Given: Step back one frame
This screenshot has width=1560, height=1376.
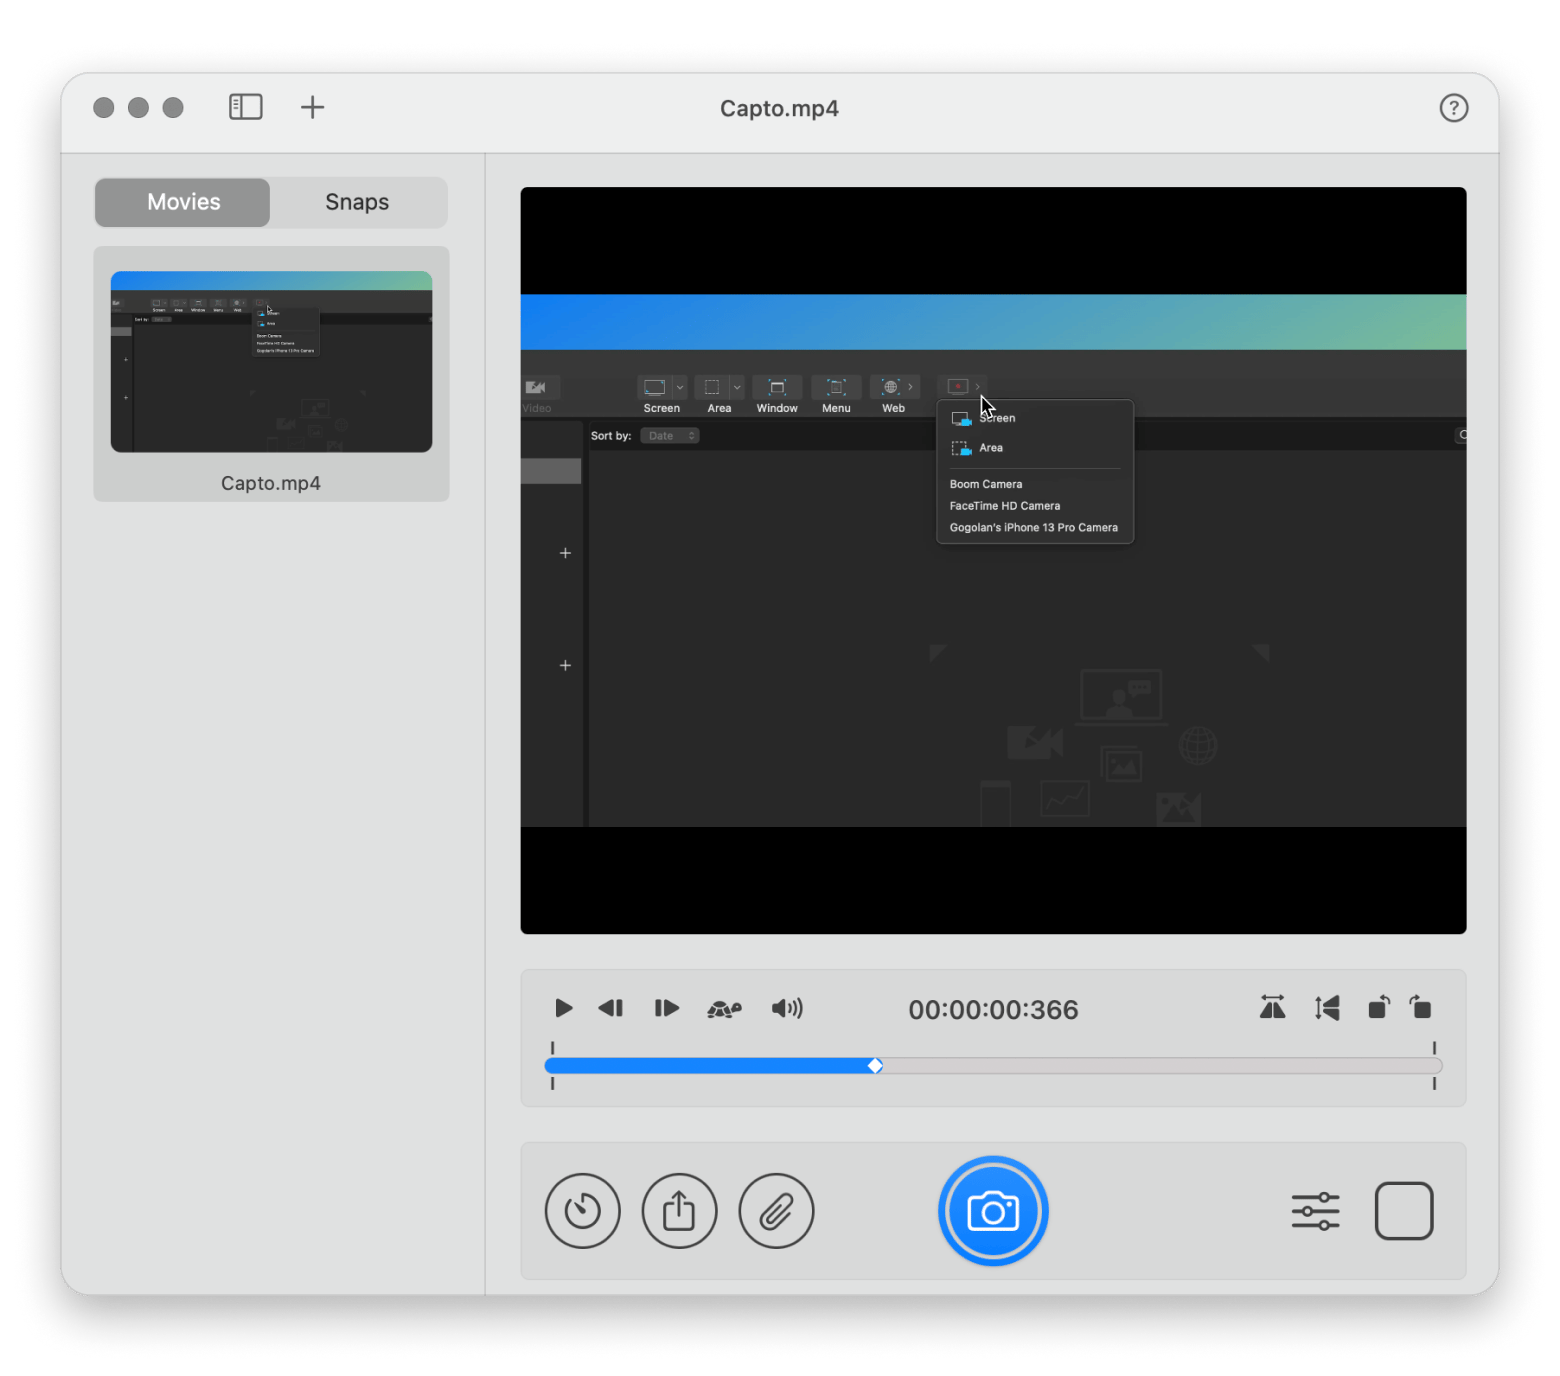Looking at the screenshot, I should [610, 1008].
